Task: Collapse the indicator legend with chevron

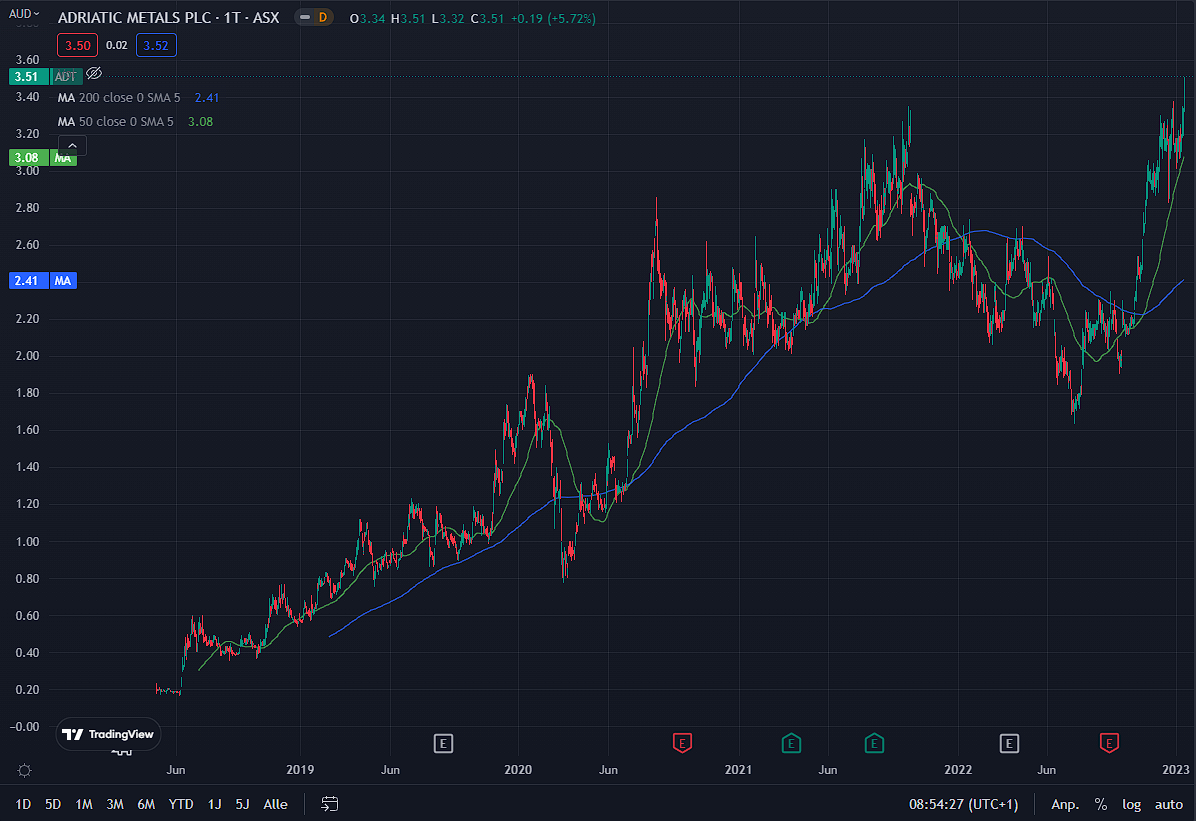Action: [x=75, y=146]
